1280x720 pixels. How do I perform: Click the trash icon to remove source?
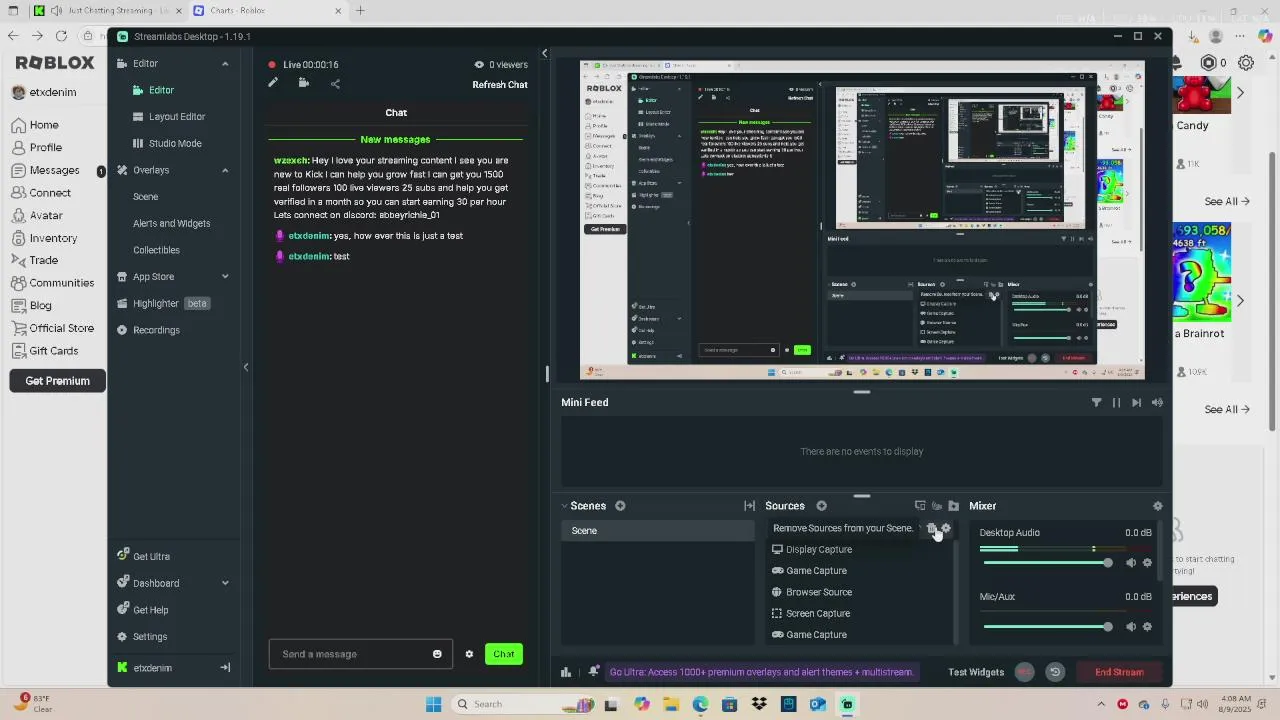click(x=932, y=528)
